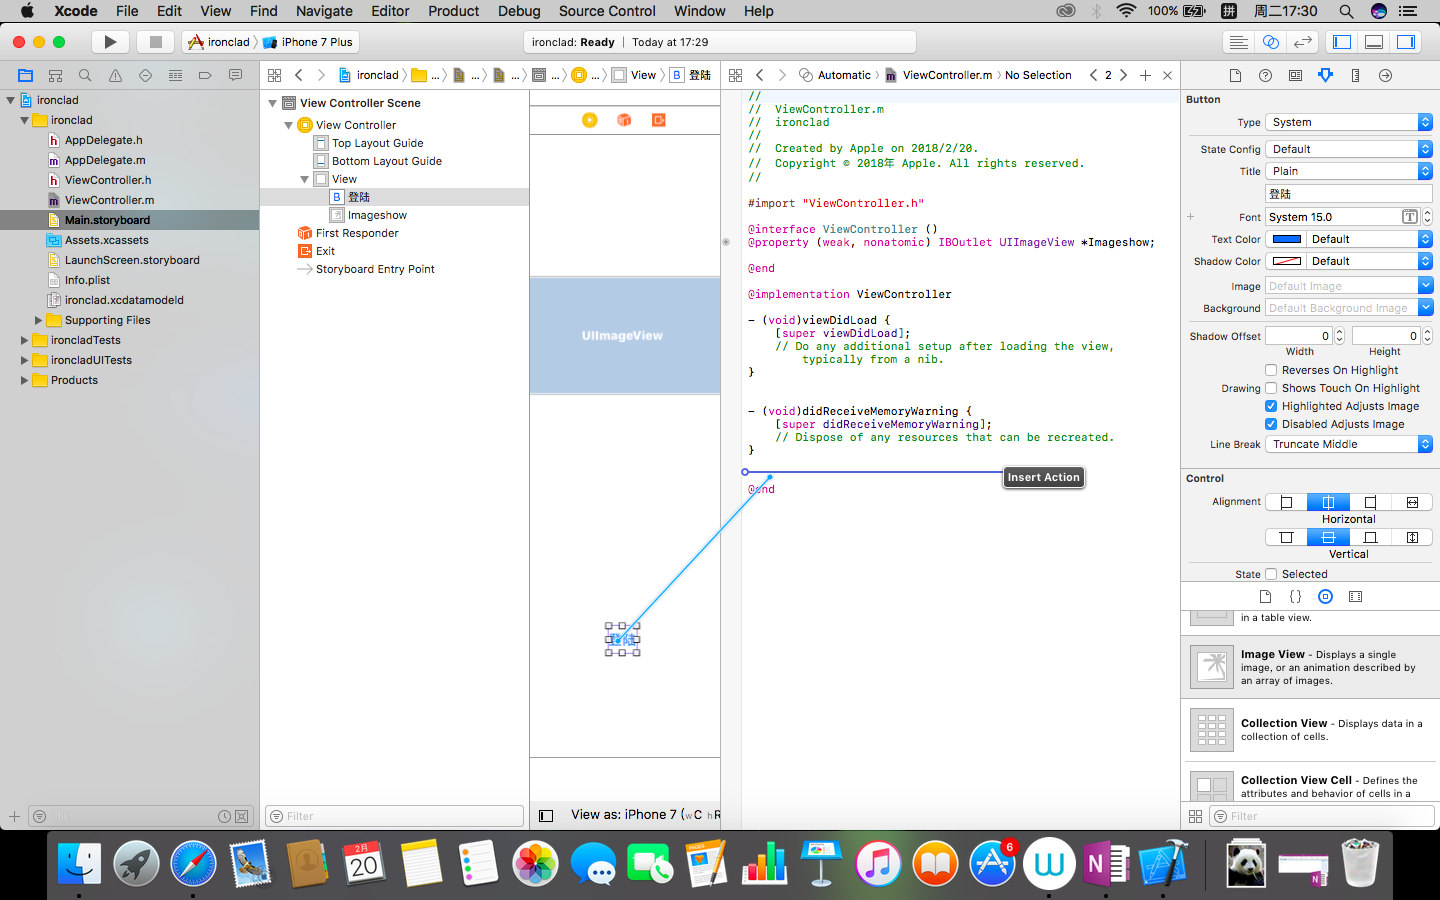
Task: Open Safari from the Dock
Action: 193,863
